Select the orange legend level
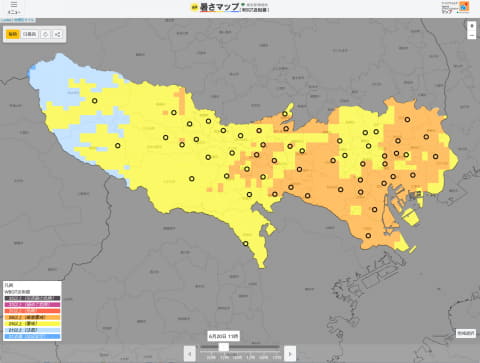480x363 pixels. pos(32,317)
